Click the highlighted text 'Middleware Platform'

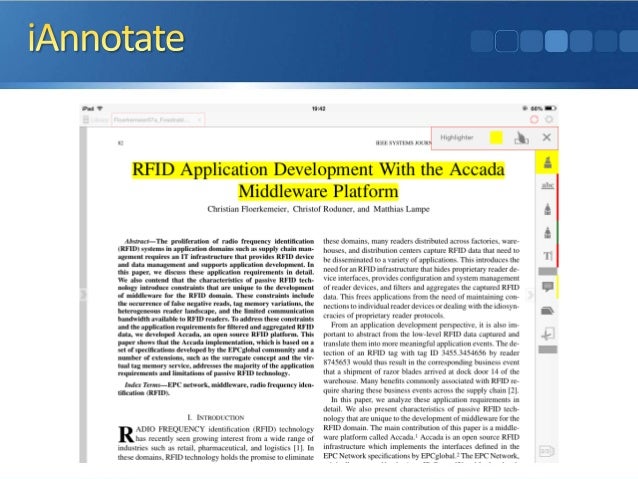pos(318,191)
